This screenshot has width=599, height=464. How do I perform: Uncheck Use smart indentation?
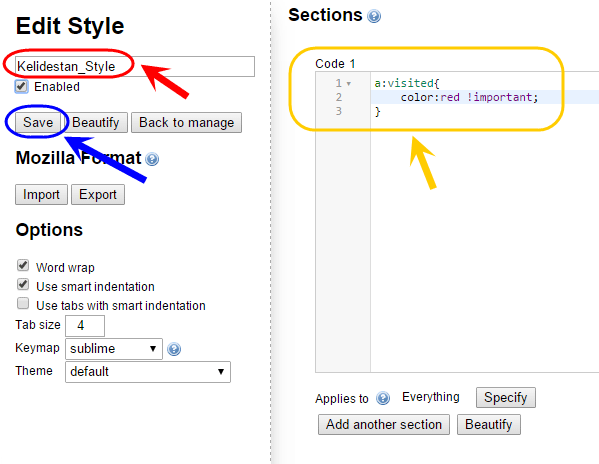point(23,285)
